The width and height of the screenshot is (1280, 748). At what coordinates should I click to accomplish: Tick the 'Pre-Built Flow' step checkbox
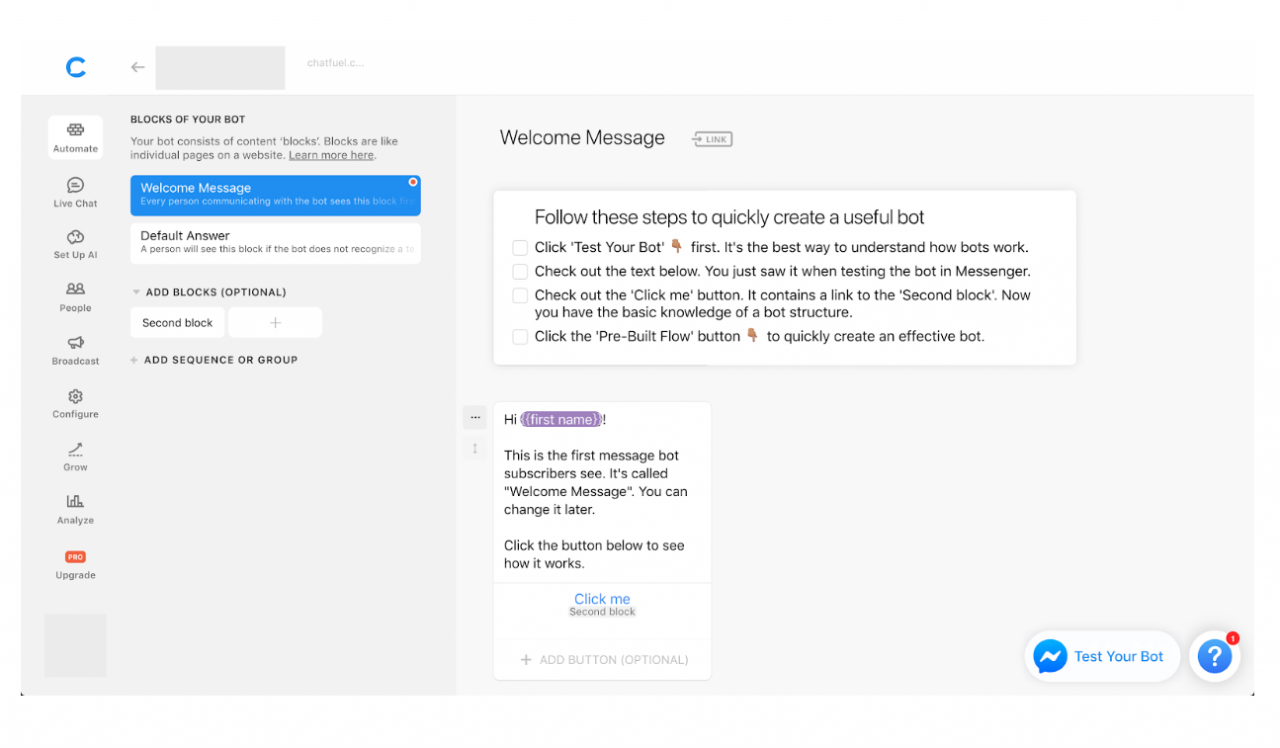click(x=520, y=337)
